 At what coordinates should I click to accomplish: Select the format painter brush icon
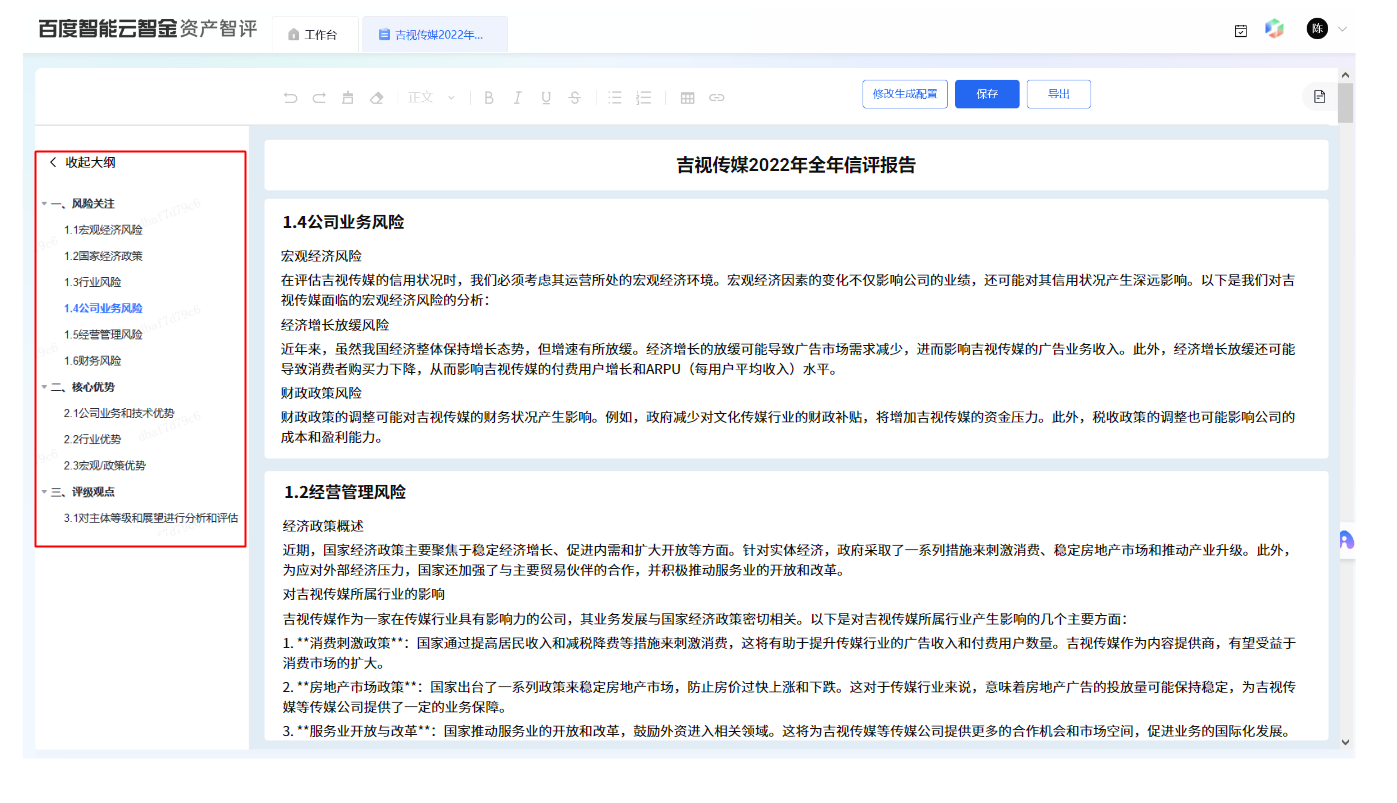[348, 97]
